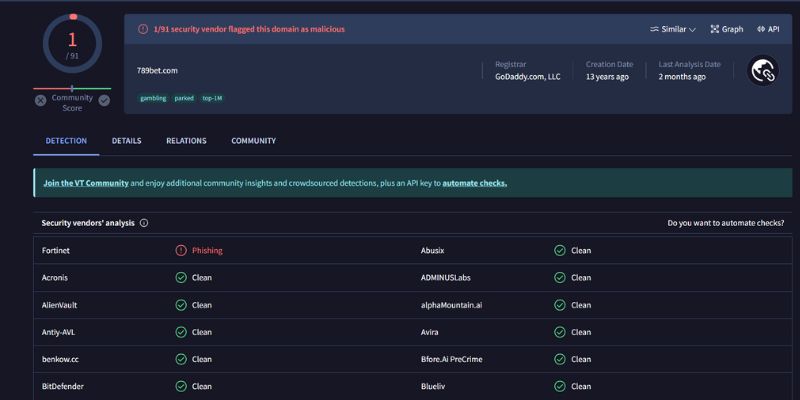
Task: Click the 13 years ago creation date
Action: [x=607, y=77]
